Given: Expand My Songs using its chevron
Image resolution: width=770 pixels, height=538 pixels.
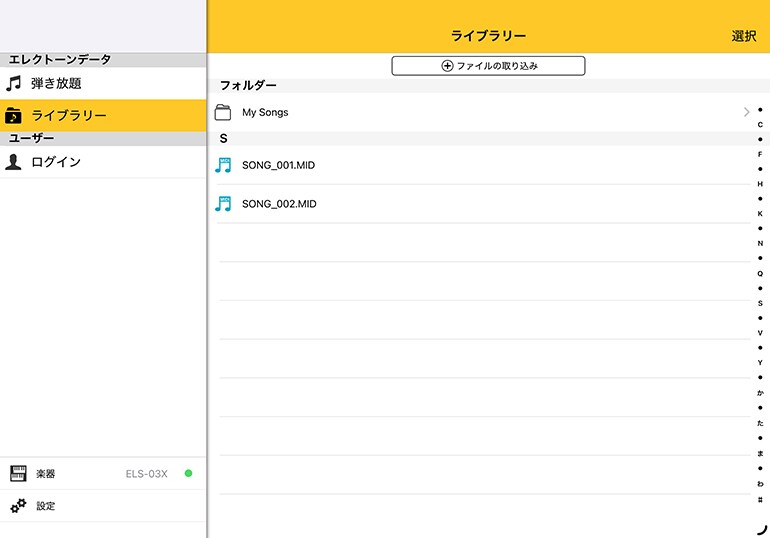Looking at the screenshot, I should click(746, 112).
